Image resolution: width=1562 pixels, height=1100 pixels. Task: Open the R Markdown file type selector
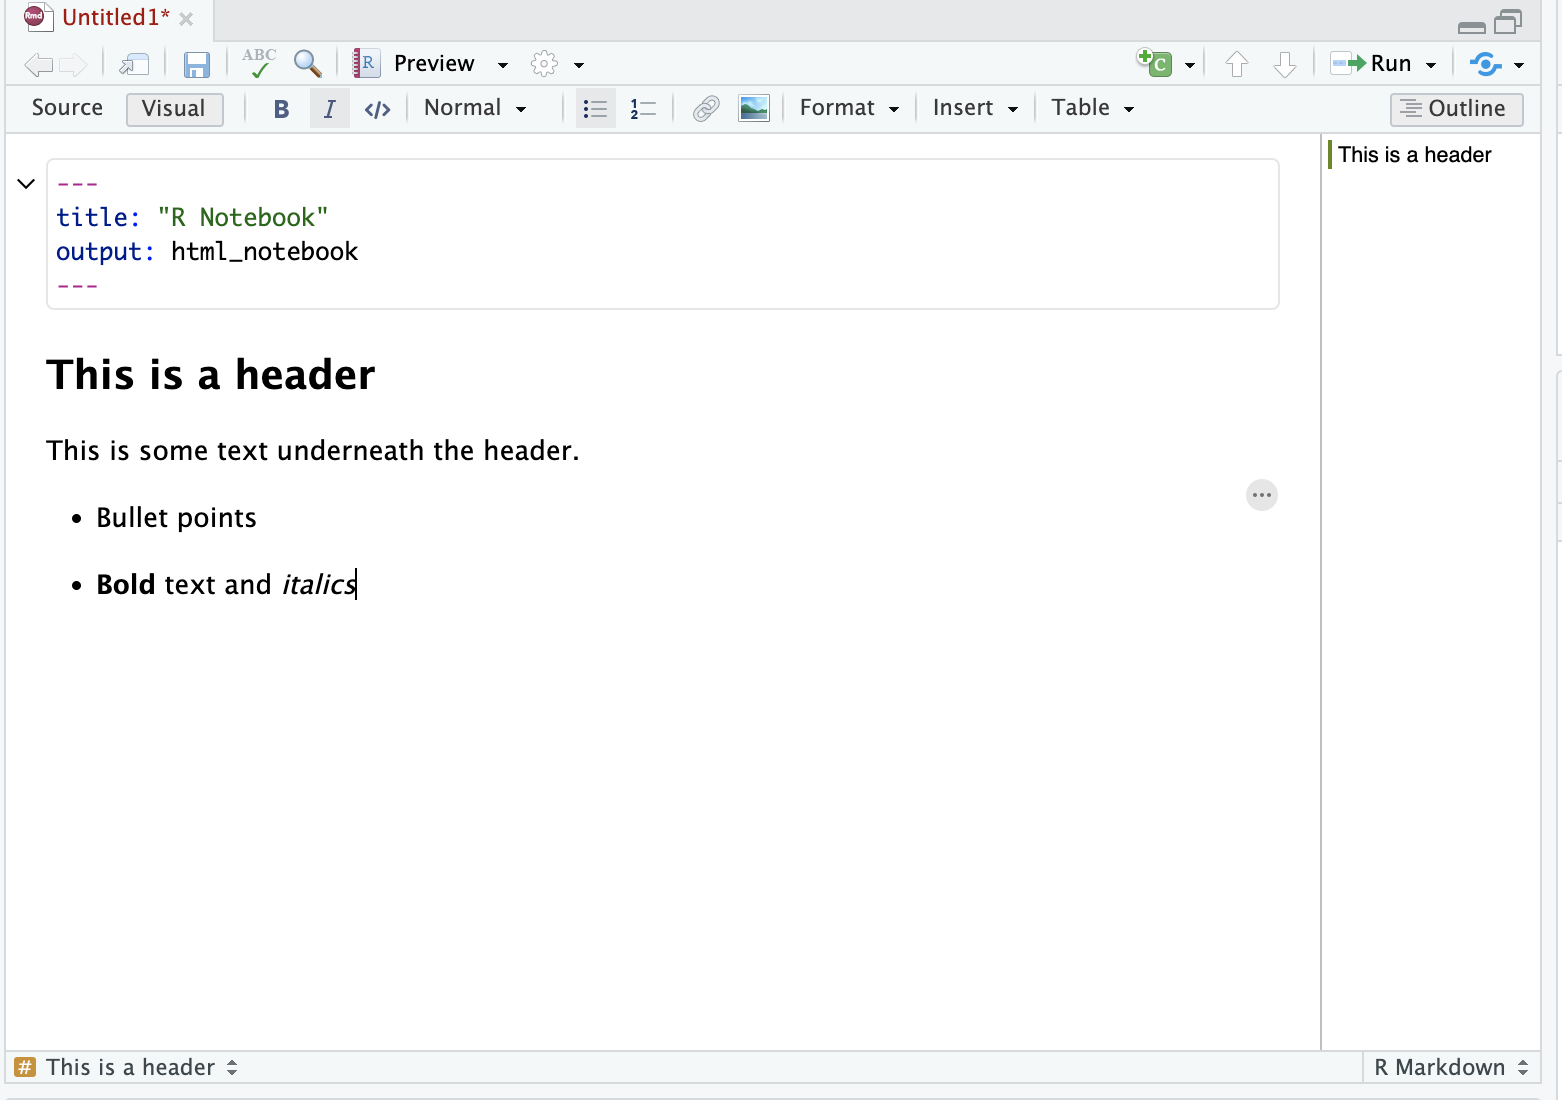(x=1450, y=1067)
